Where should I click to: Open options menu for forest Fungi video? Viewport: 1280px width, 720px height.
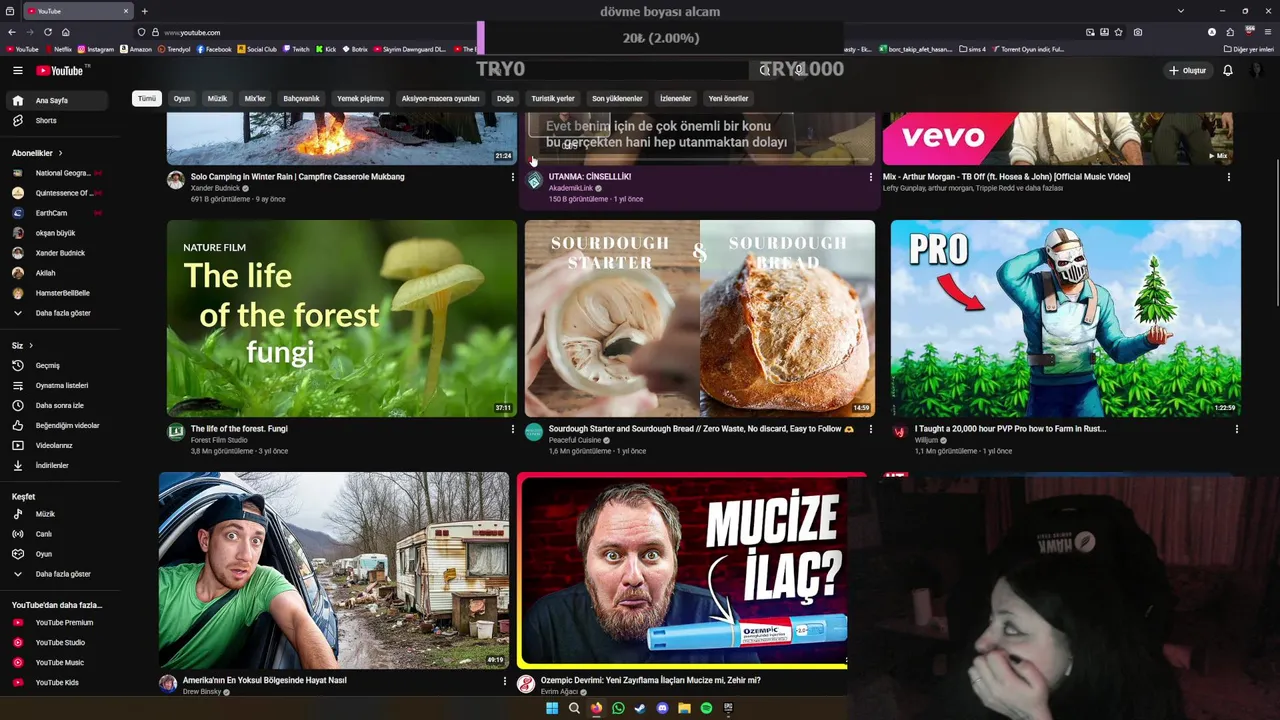coord(513,429)
